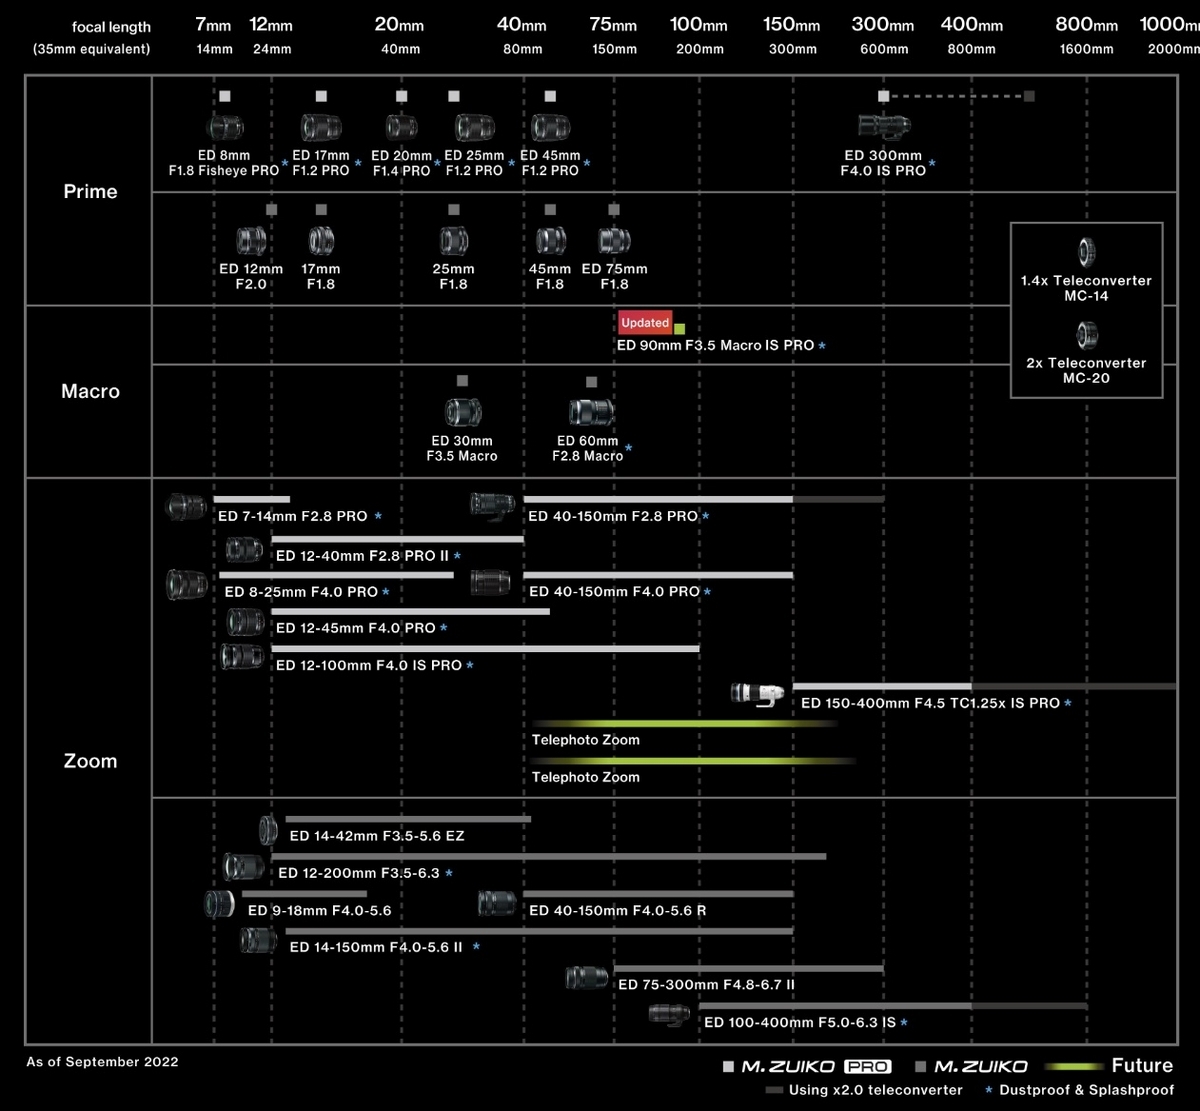Click the 25mm F1.8 lens image

(454, 241)
